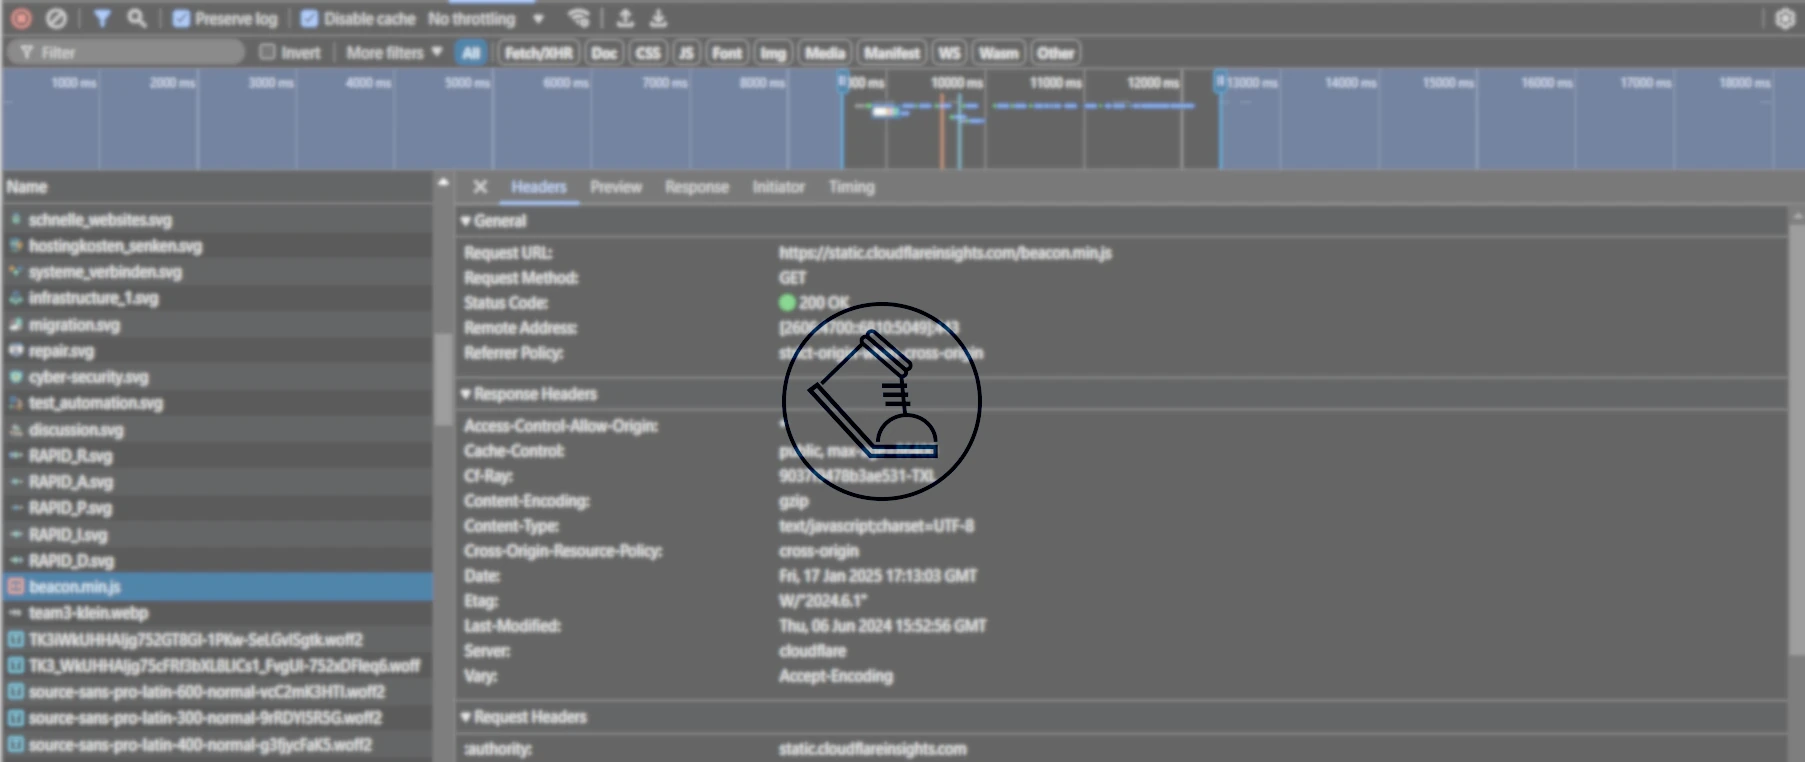This screenshot has height=762, width=1805.
Task: Close the request details panel
Action: (x=480, y=187)
